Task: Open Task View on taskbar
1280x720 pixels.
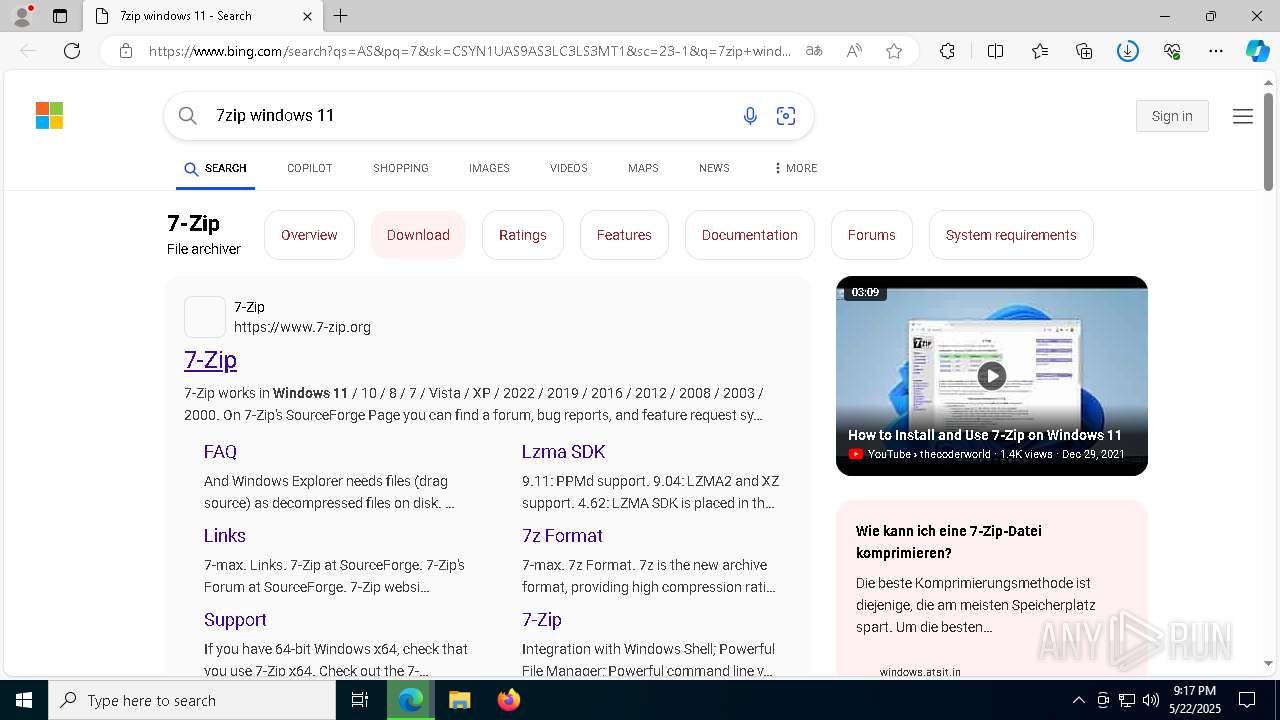Action: [360, 700]
